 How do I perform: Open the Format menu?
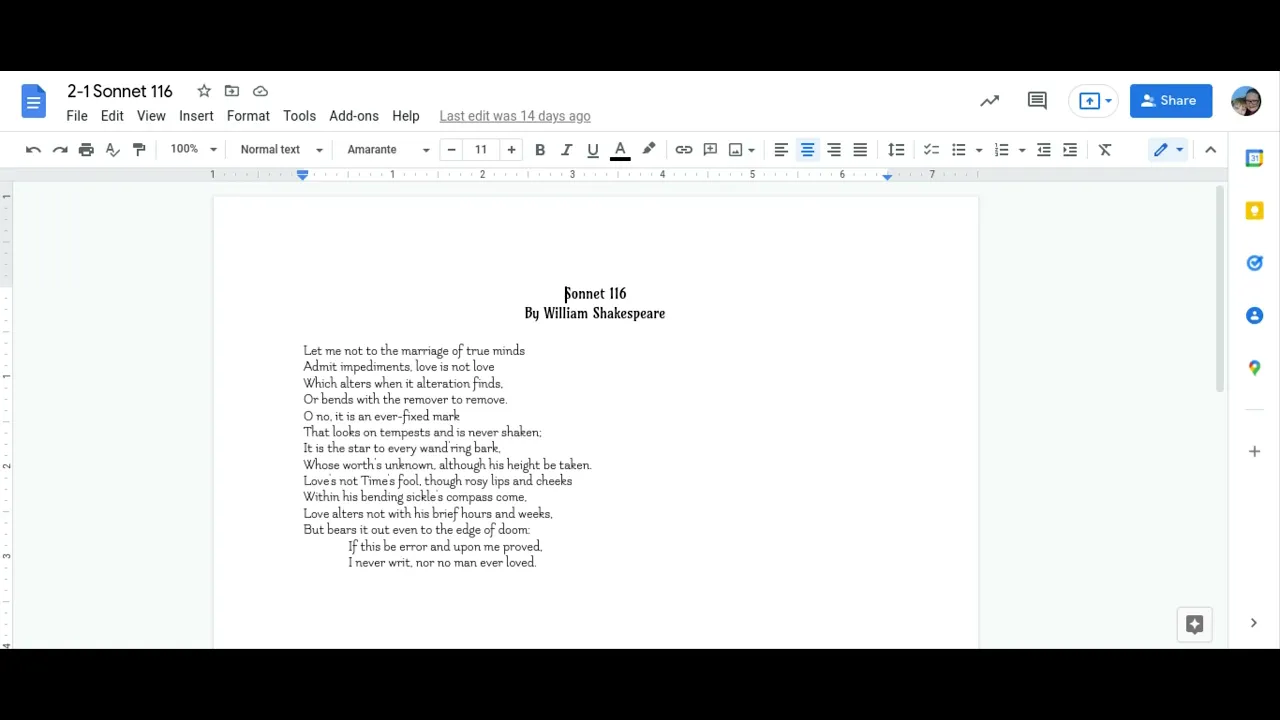(x=248, y=116)
